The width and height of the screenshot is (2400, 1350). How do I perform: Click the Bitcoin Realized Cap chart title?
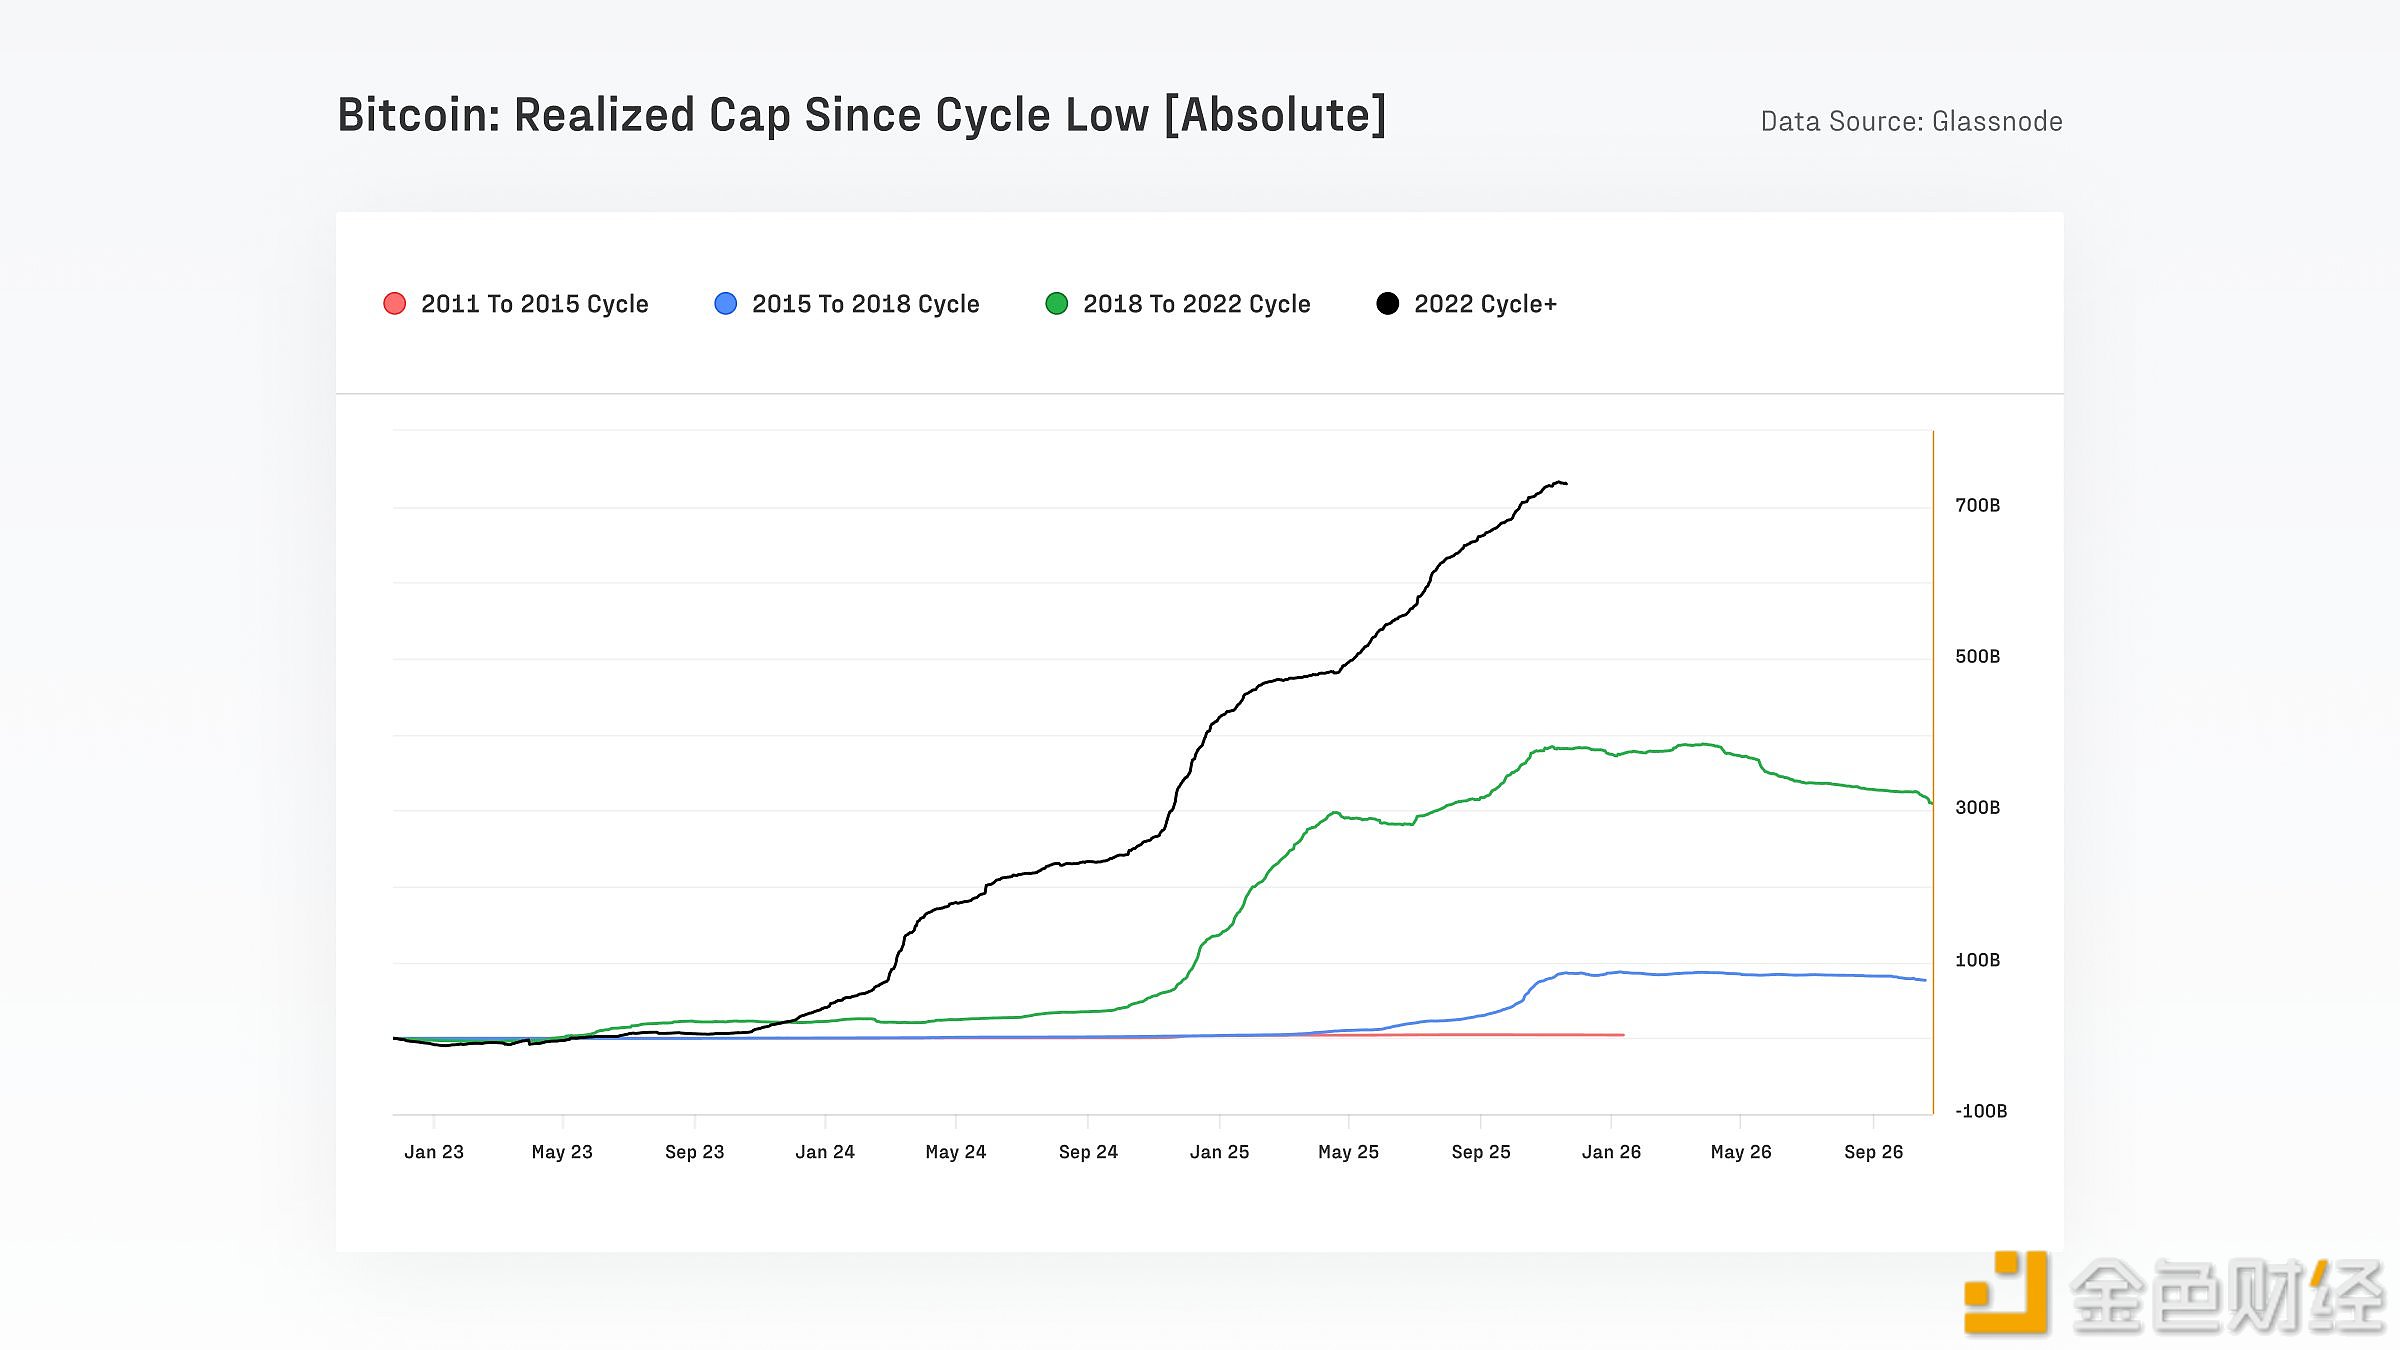coord(862,115)
